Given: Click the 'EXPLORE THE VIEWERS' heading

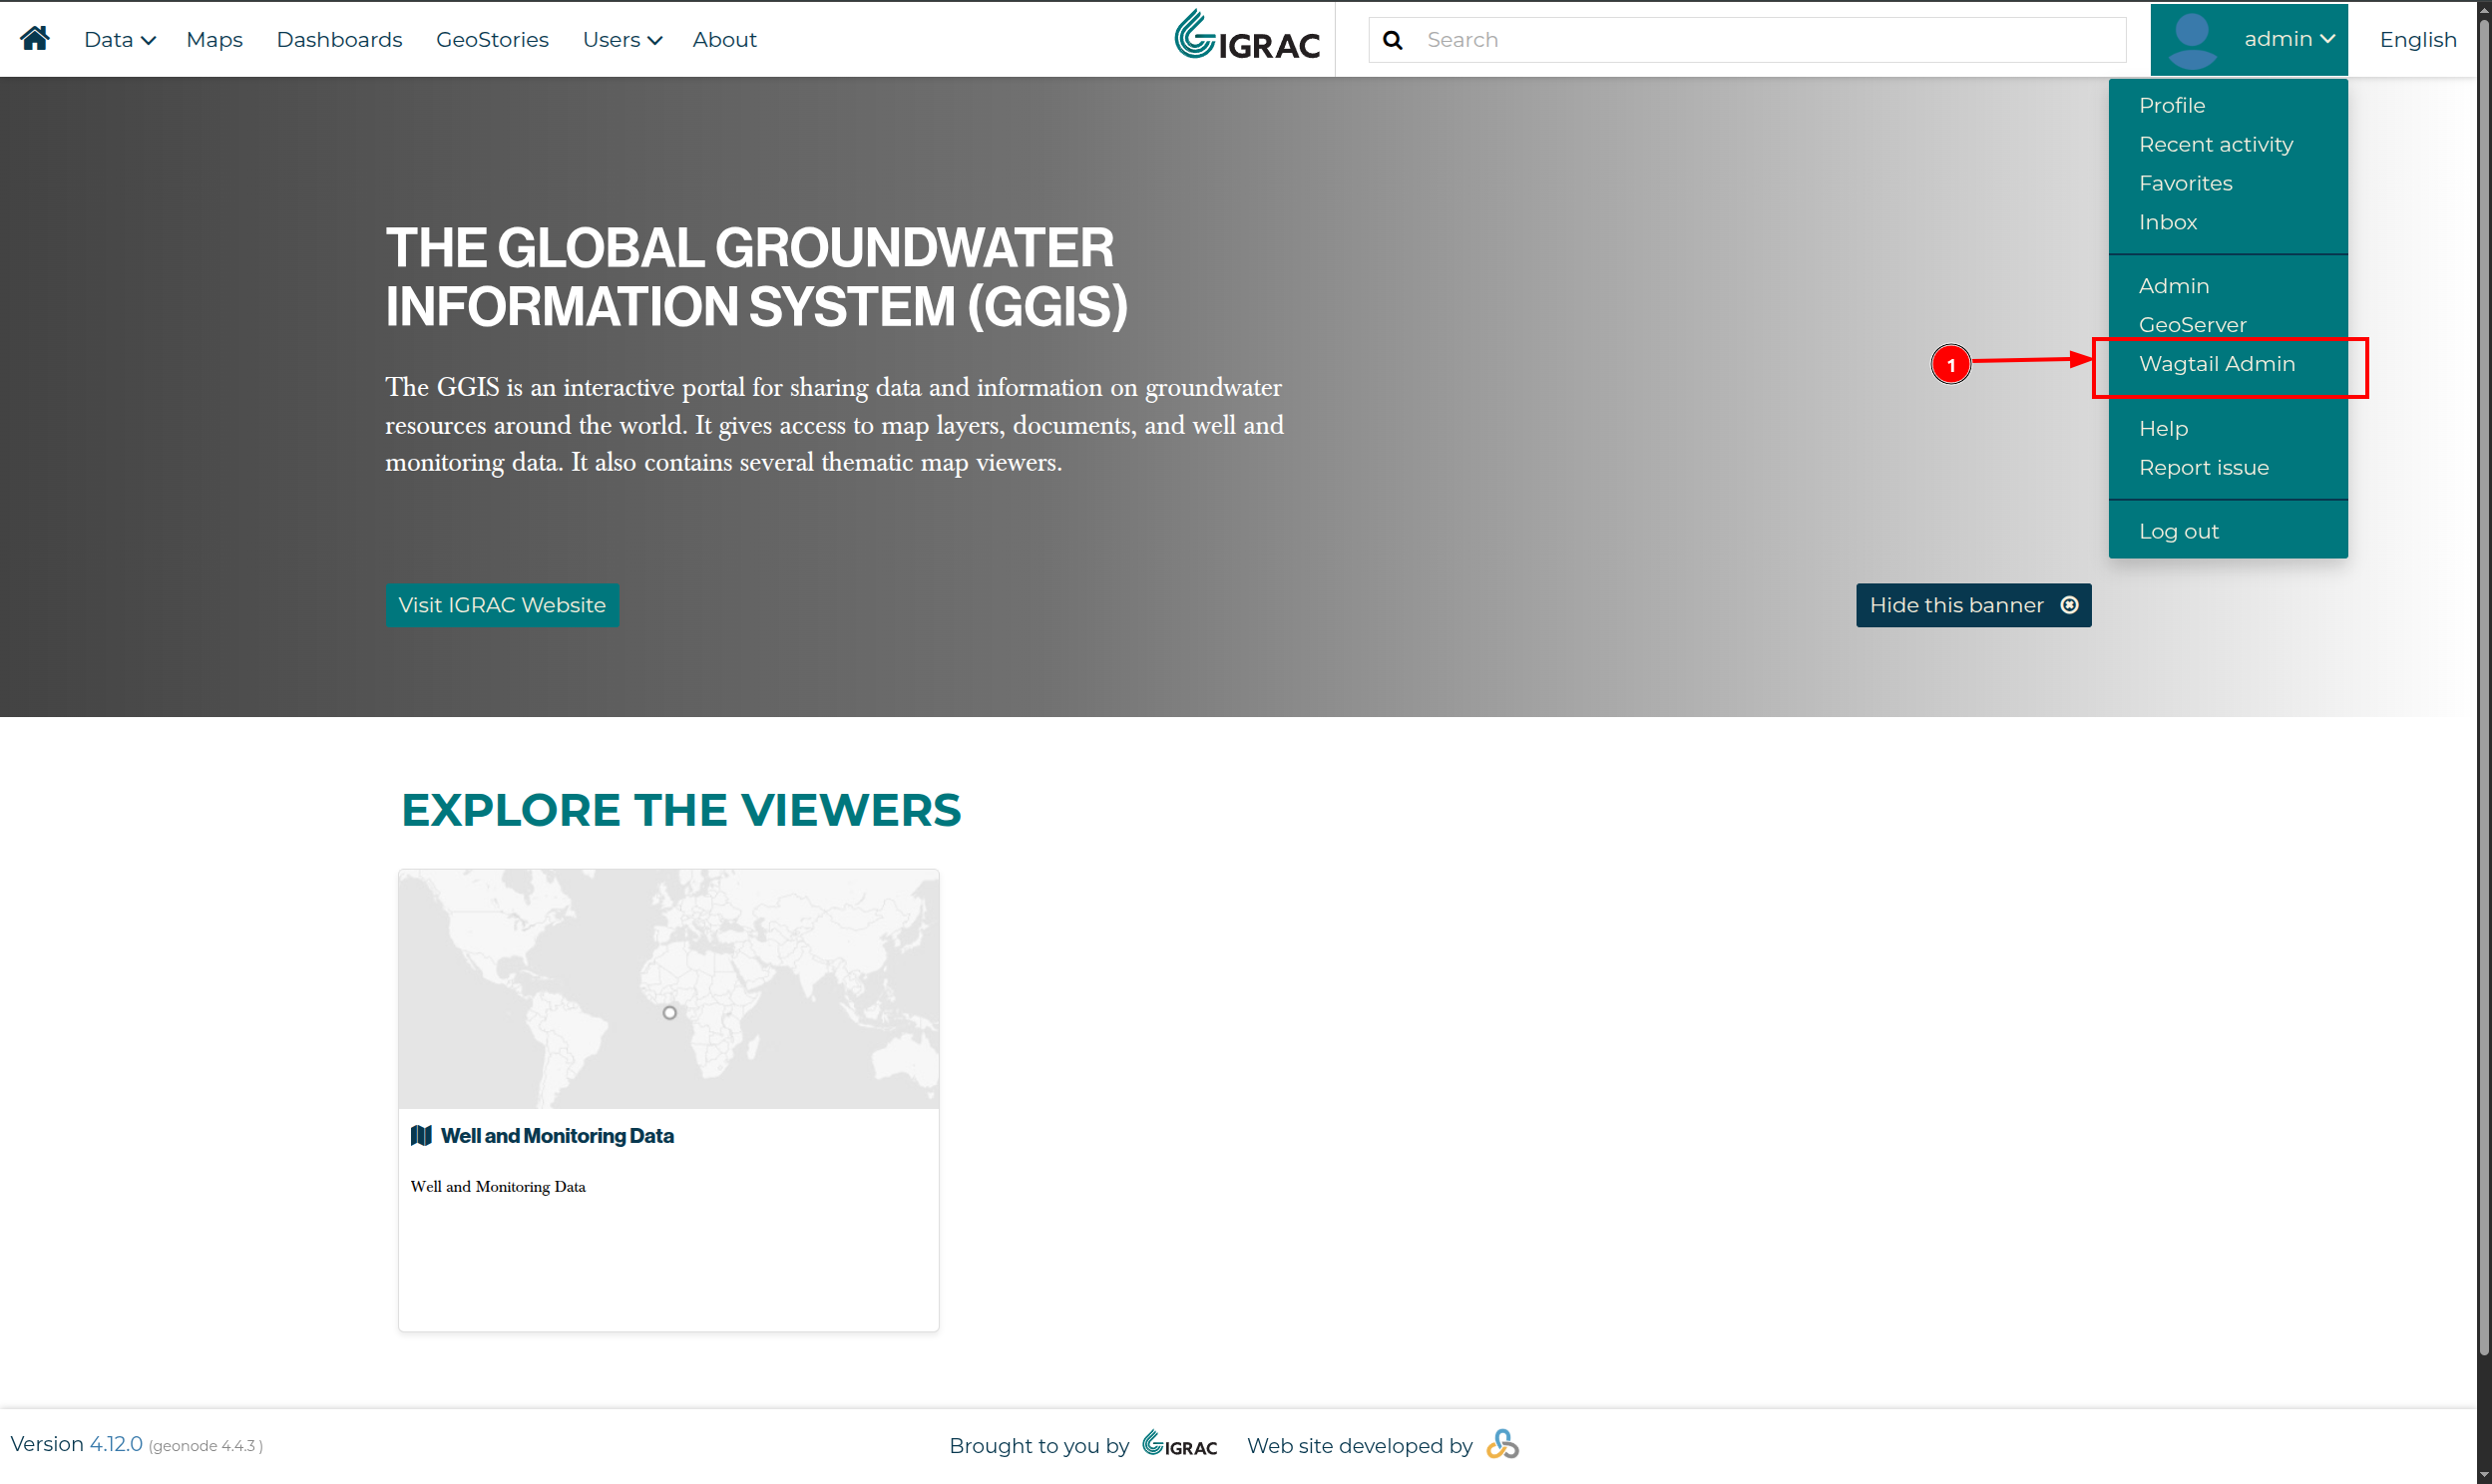Looking at the screenshot, I should (x=681, y=810).
